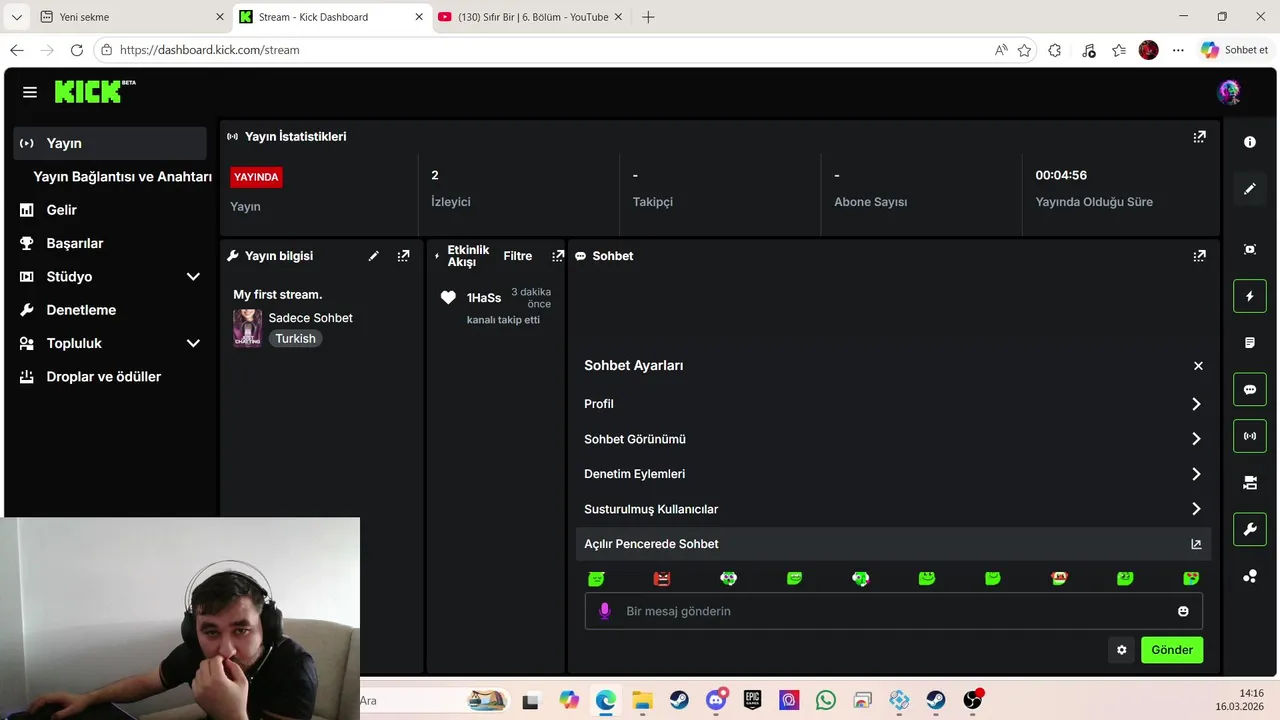Pop out the Yayın bilgisi panel
This screenshot has height=720, width=1280.
click(403, 256)
